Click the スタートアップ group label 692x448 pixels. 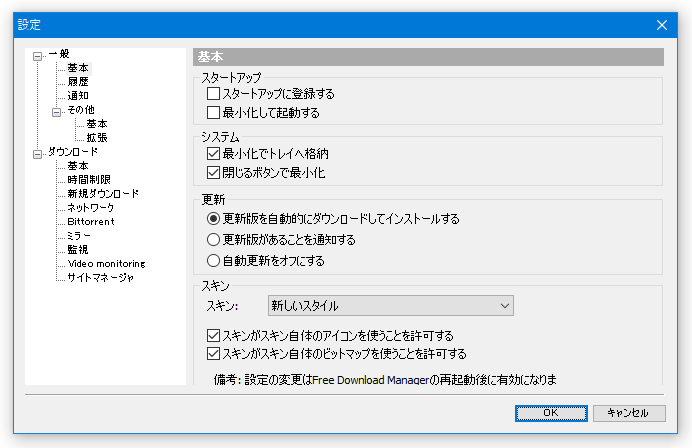click(231, 78)
